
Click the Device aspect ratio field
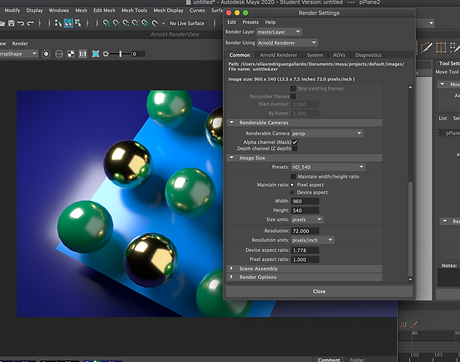305,250
